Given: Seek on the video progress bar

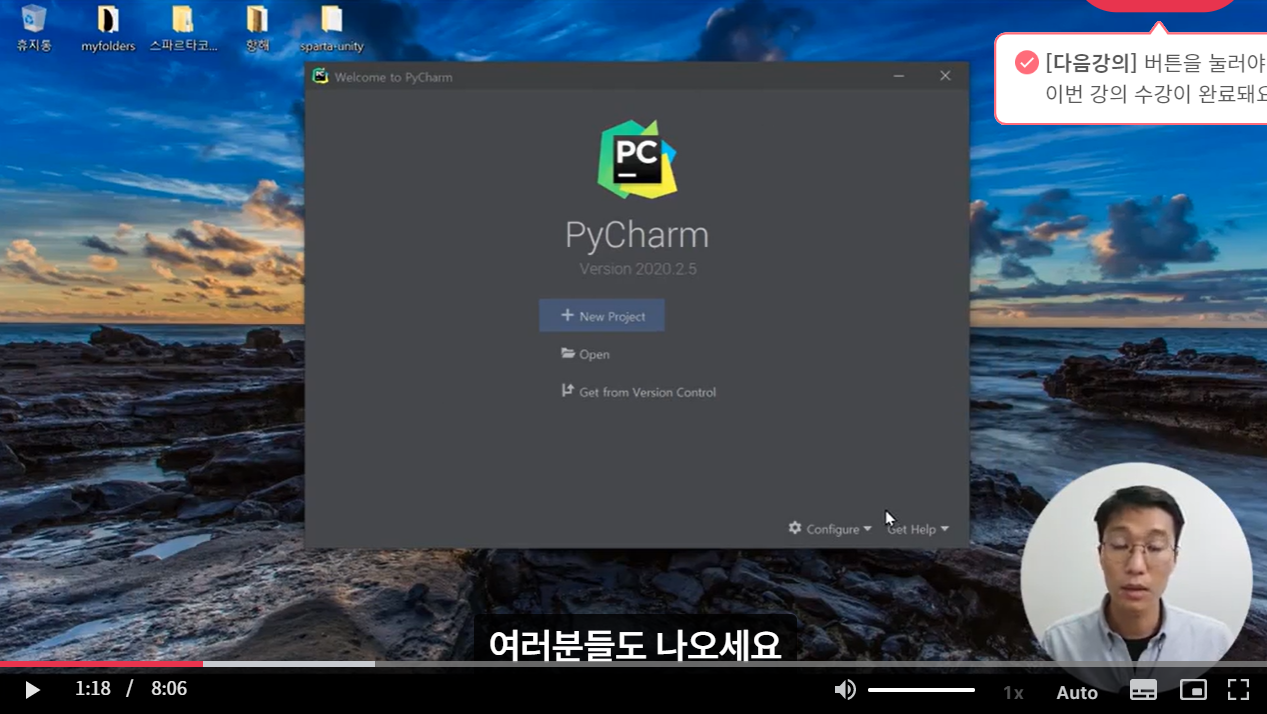Looking at the screenshot, I should pos(633,664).
